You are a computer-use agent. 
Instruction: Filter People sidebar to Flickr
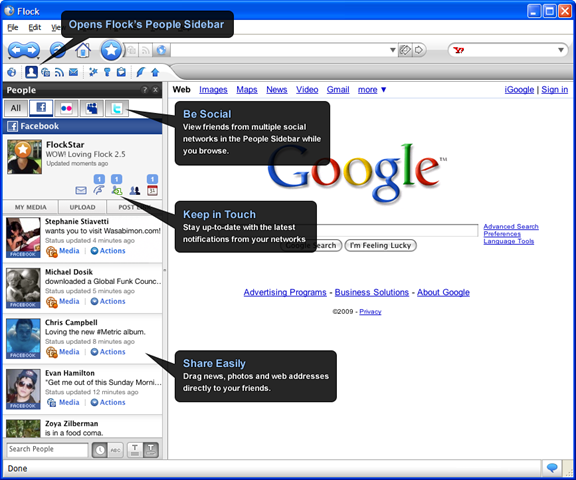pos(66,108)
